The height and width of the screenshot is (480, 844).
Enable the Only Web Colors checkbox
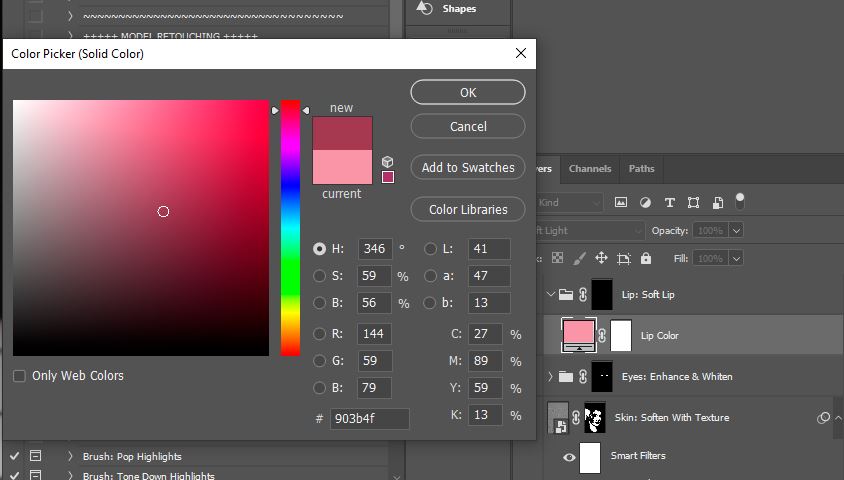pyautogui.click(x=19, y=376)
